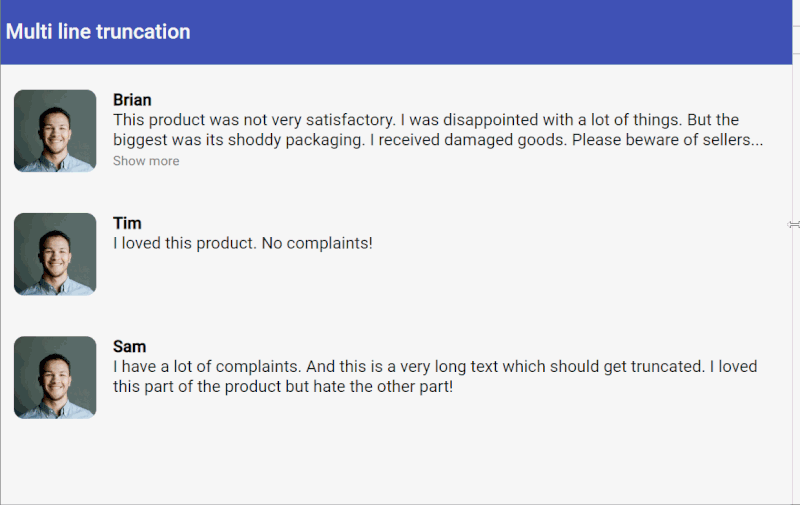
Task: Open Tim's profile picture
Action: pos(55,254)
